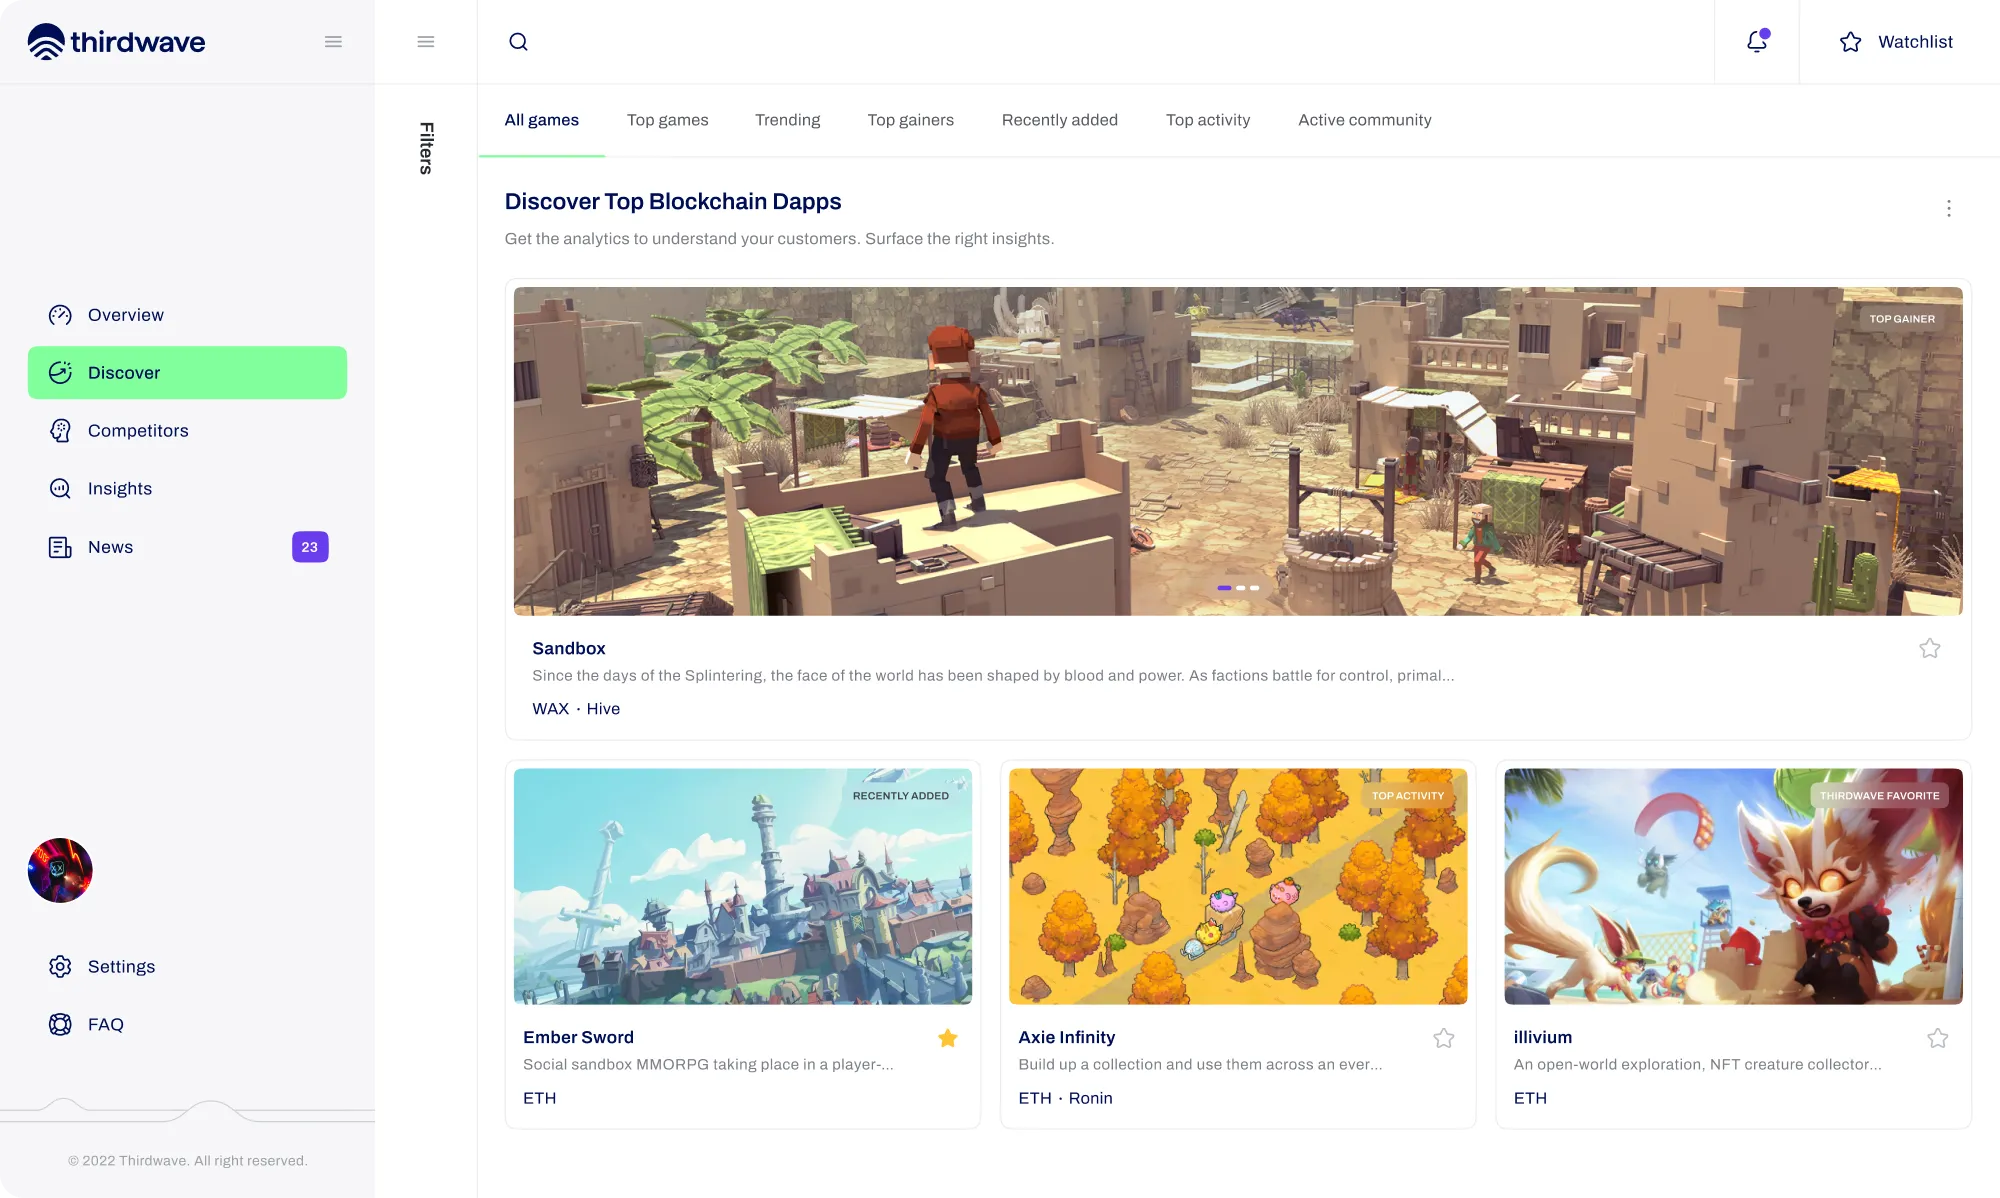Click the Ronin tag on Axie Infinity
Screen dimensions: 2000x1198
1090,1098
